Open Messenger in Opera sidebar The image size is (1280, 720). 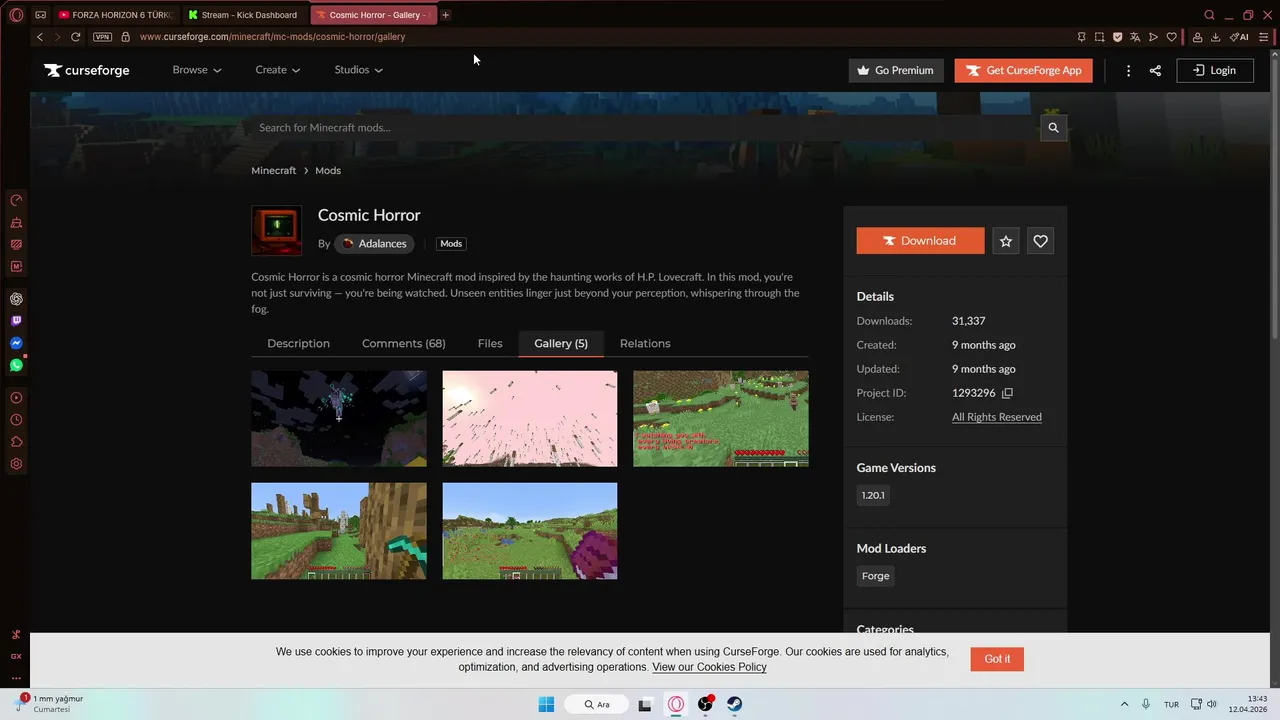click(x=16, y=343)
